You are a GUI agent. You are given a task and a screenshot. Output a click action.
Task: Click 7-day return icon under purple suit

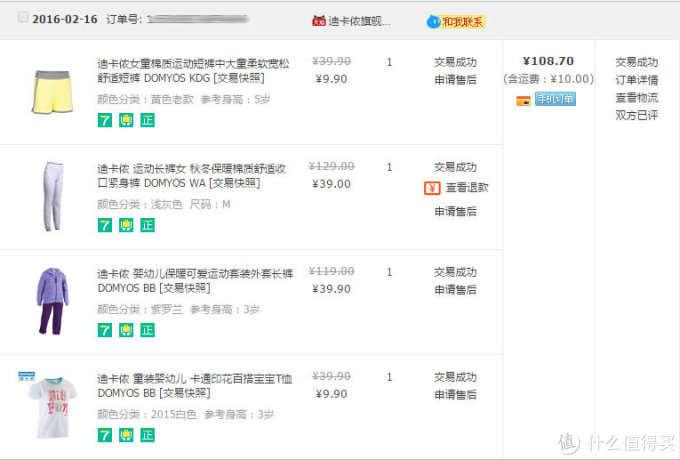pyautogui.click(x=105, y=330)
